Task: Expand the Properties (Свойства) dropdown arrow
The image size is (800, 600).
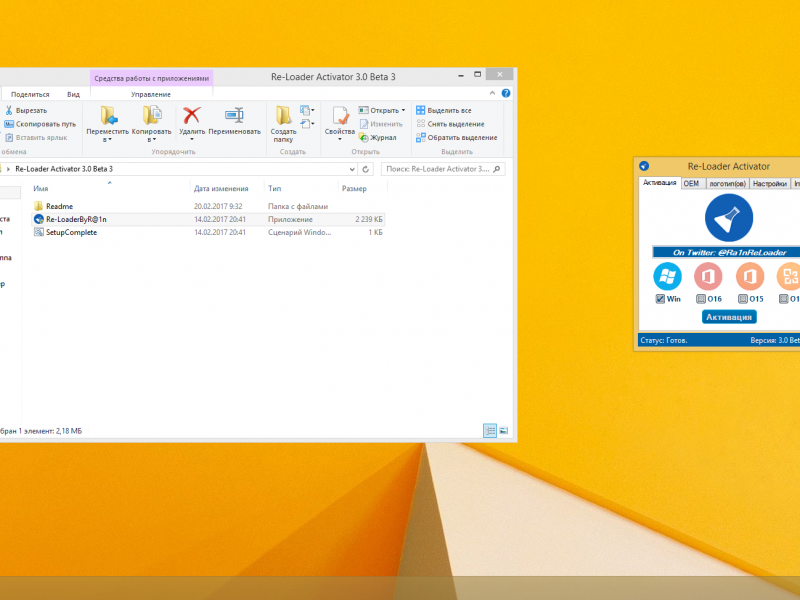Action: pos(340,139)
